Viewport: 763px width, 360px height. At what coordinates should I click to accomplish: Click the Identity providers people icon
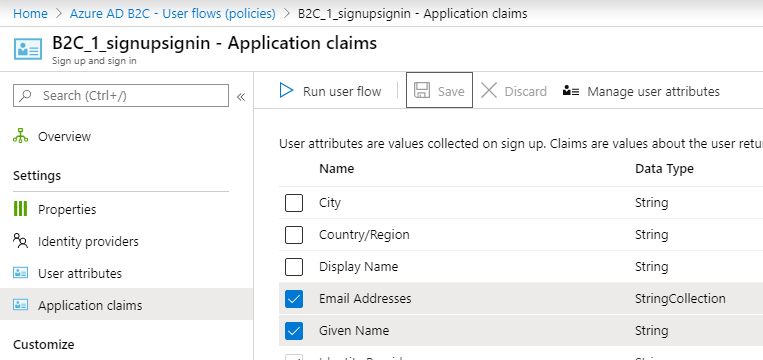pyautogui.click(x=20, y=241)
